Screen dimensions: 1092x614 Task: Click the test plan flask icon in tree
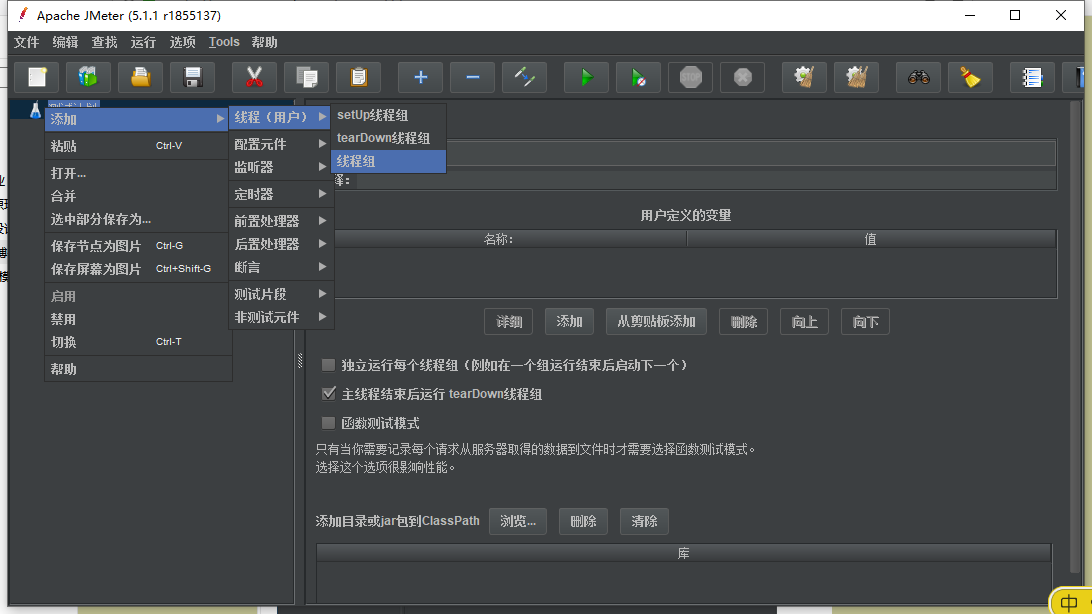35,109
